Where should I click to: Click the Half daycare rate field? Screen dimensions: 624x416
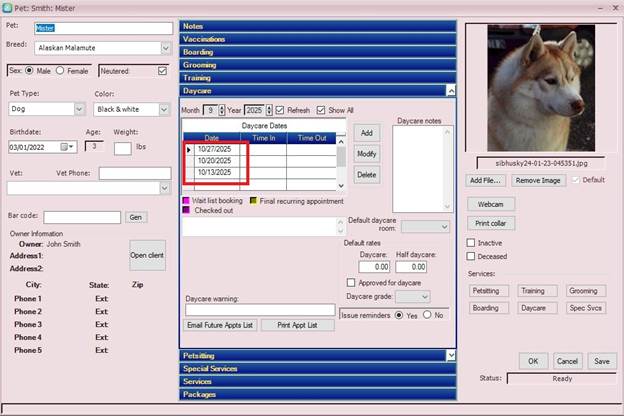point(411,267)
